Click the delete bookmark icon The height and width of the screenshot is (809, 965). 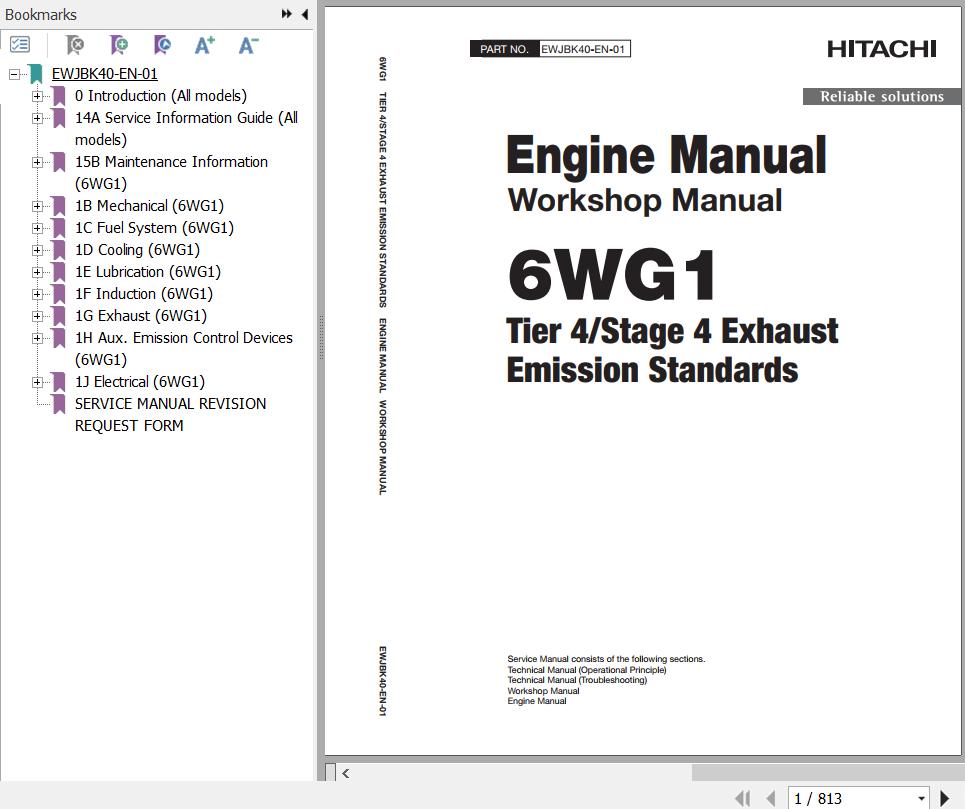coord(75,44)
